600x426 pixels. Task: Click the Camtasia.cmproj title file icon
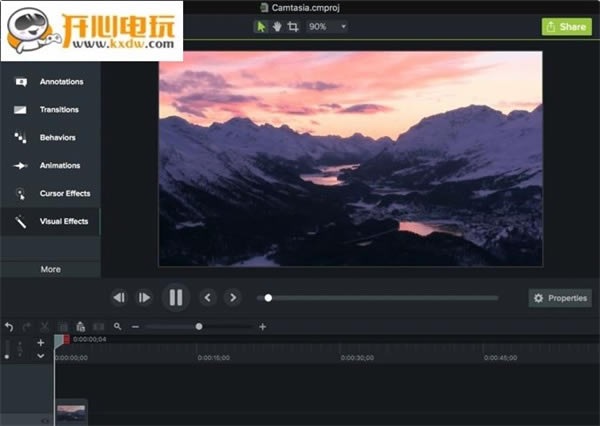pyautogui.click(x=264, y=7)
